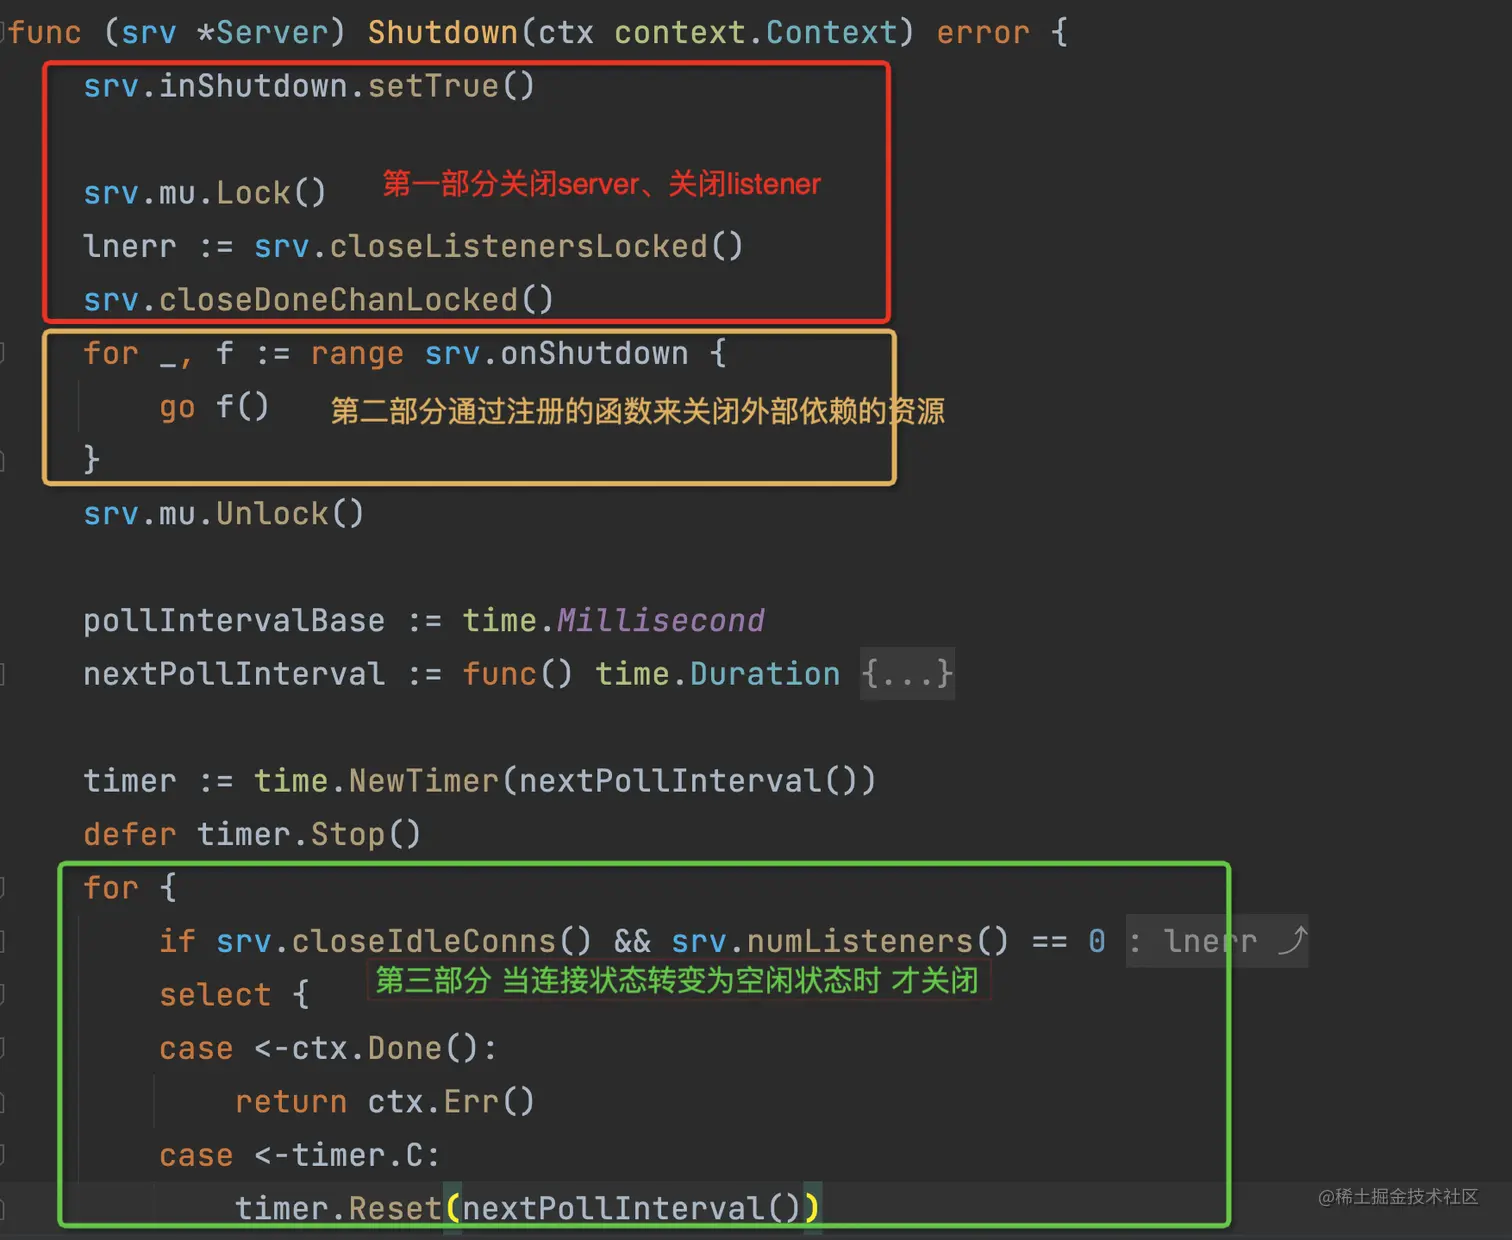
Task: Click the closeIdleConns method call
Action: (424, 941)
